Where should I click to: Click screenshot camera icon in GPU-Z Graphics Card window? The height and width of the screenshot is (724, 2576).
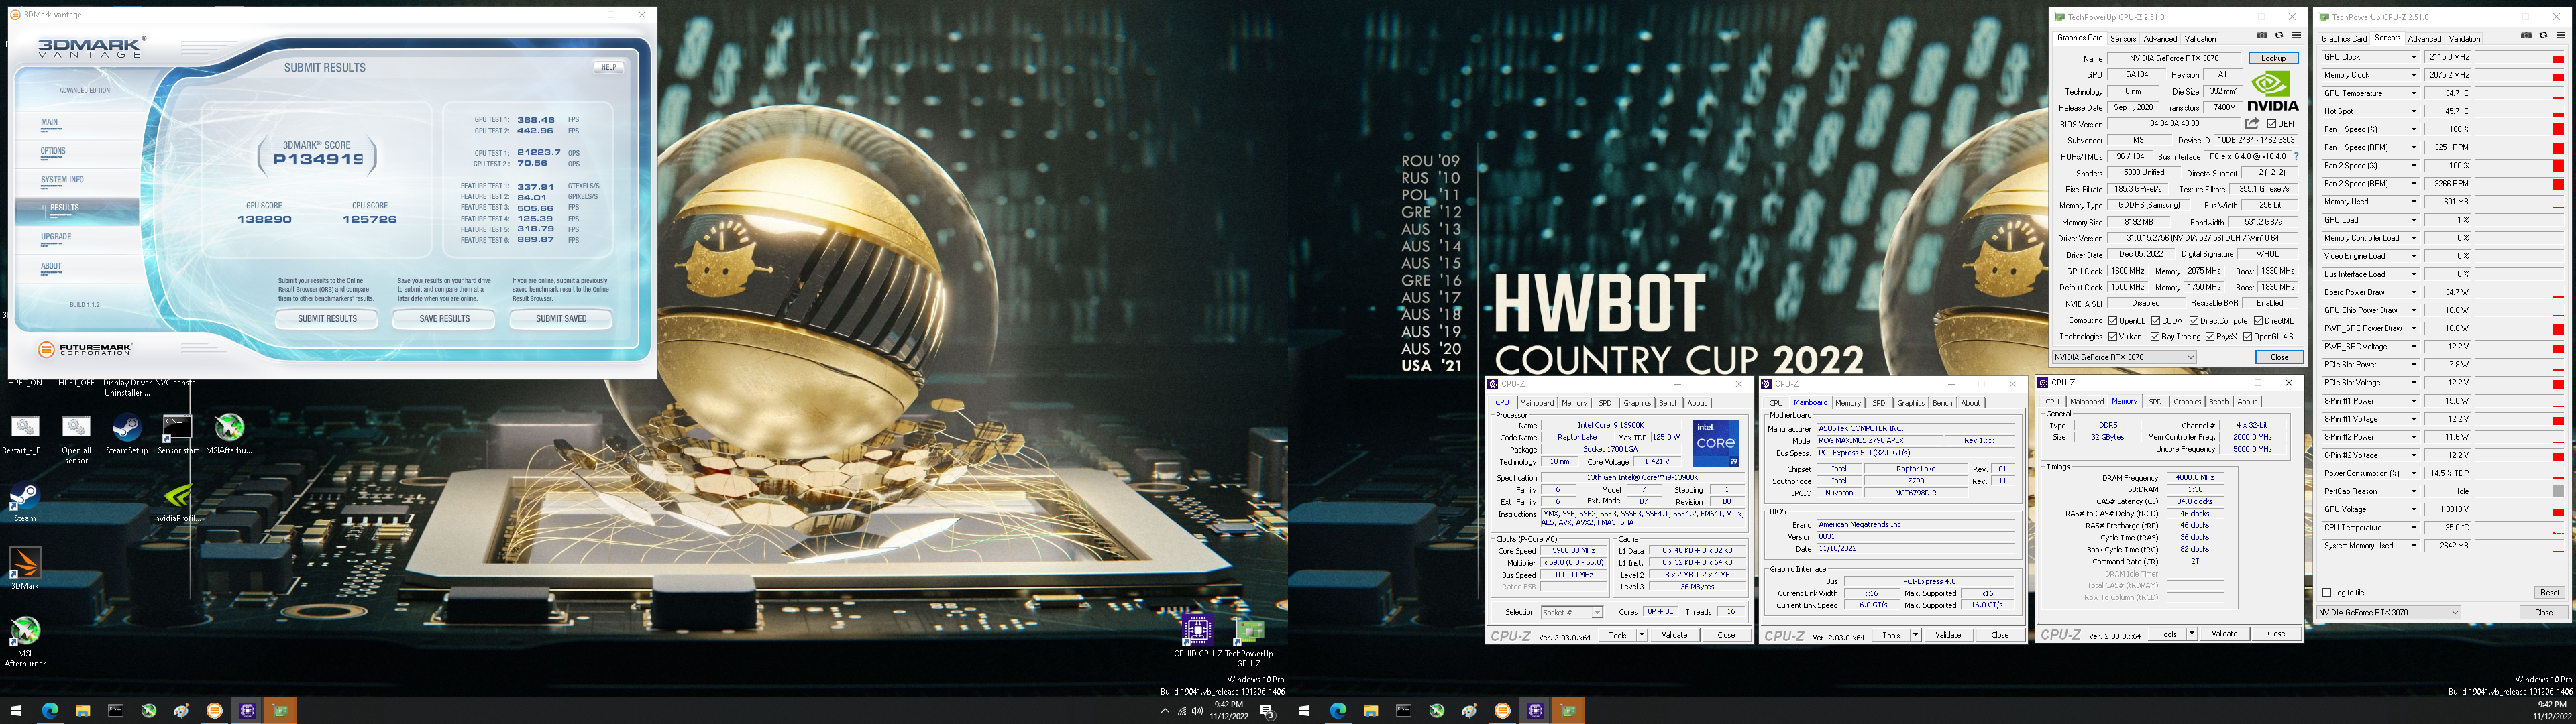(2263, 36)
